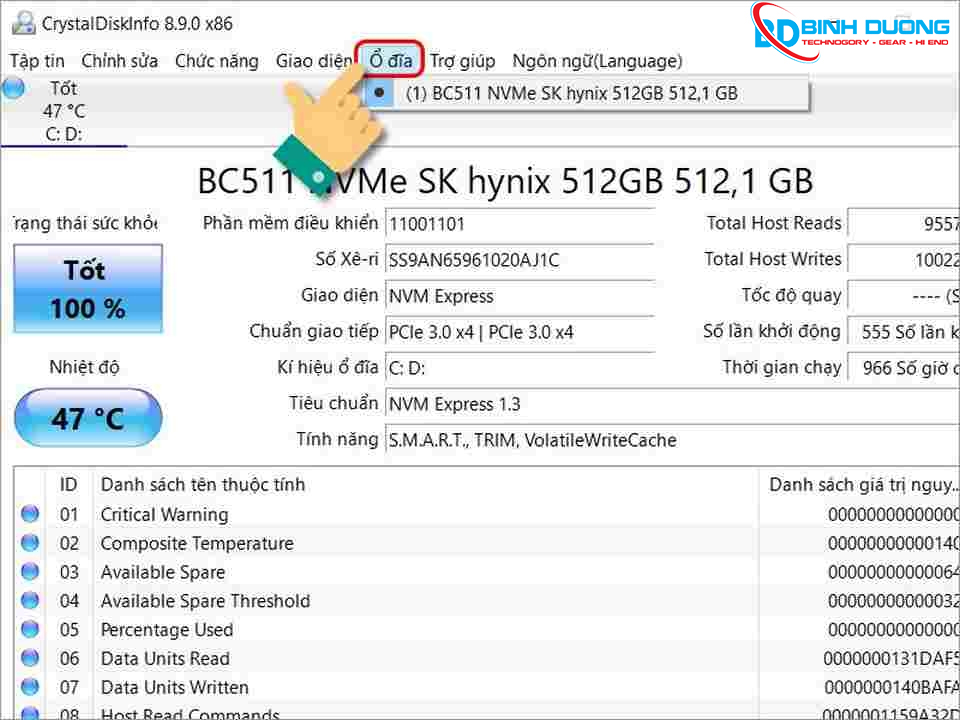Image resolution: width=960 pixels, height=720 pixels.
Task: Select the Available Spare Threshold attribute row
Action: (487, 601)
